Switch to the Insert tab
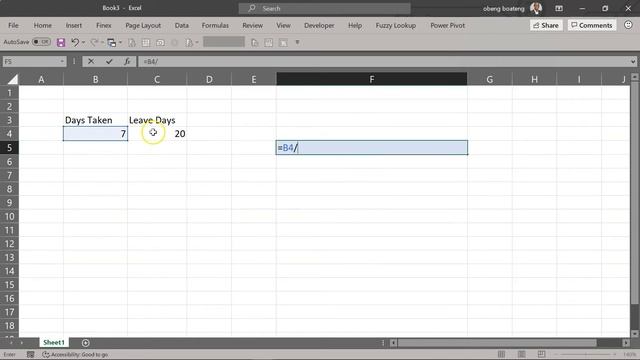640x360 pixels. click(x=74, y=25)
